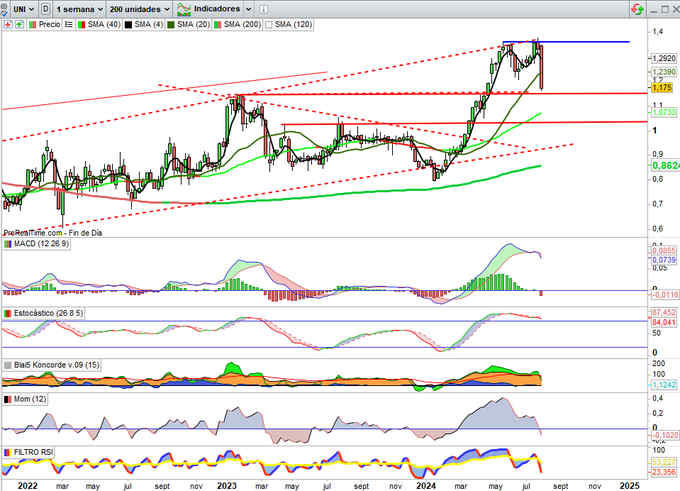
Task: Click the 1,2920 price axis label
Action: tap(664, 58)
